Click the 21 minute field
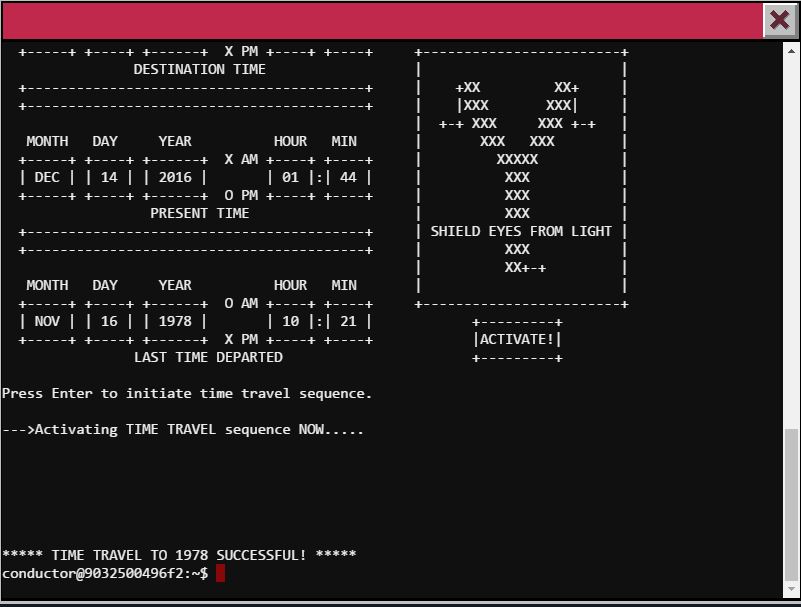 point(348,322)
